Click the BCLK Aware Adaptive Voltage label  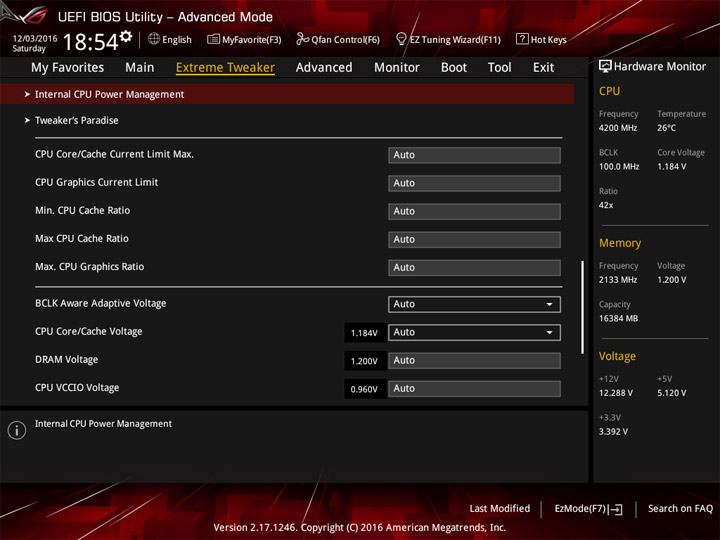click(101, 303)
